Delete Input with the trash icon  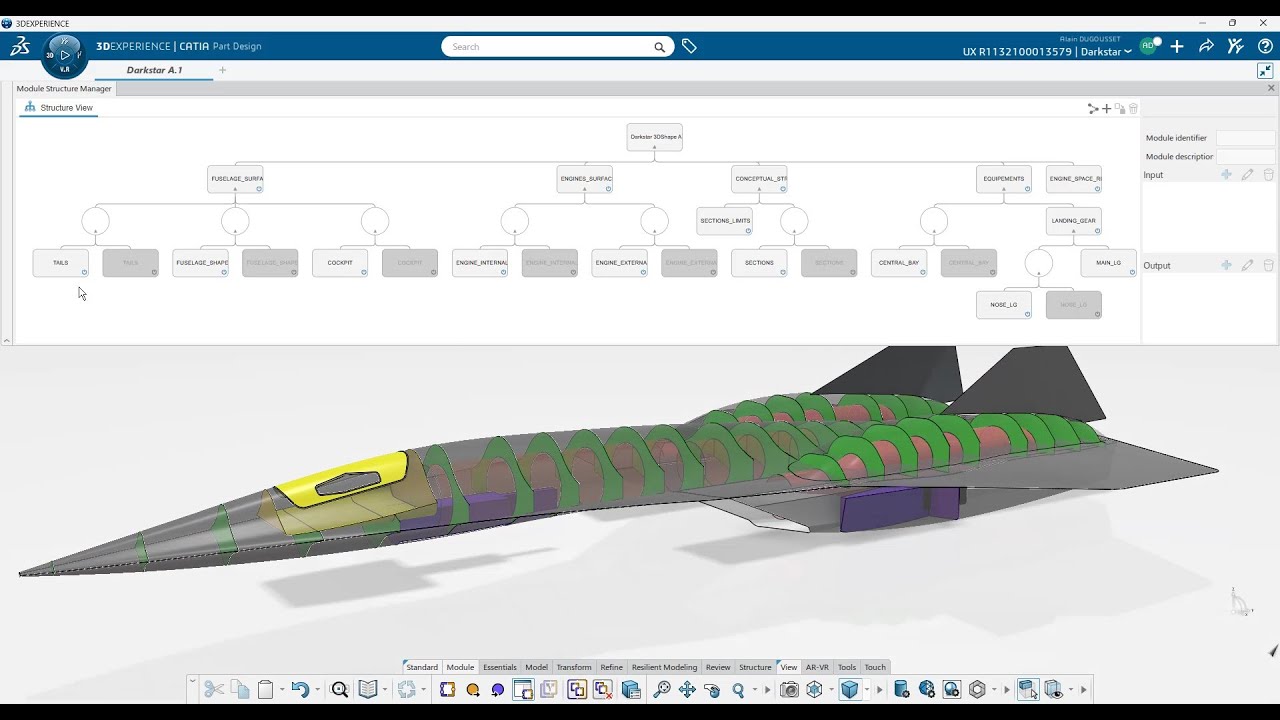coord(1268,175)
